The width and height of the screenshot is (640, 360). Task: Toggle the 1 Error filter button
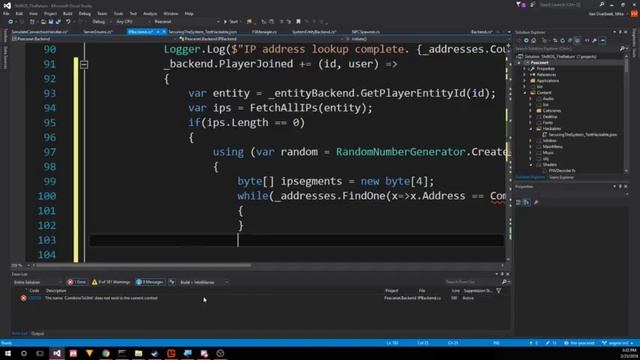(x=77, y=282)
